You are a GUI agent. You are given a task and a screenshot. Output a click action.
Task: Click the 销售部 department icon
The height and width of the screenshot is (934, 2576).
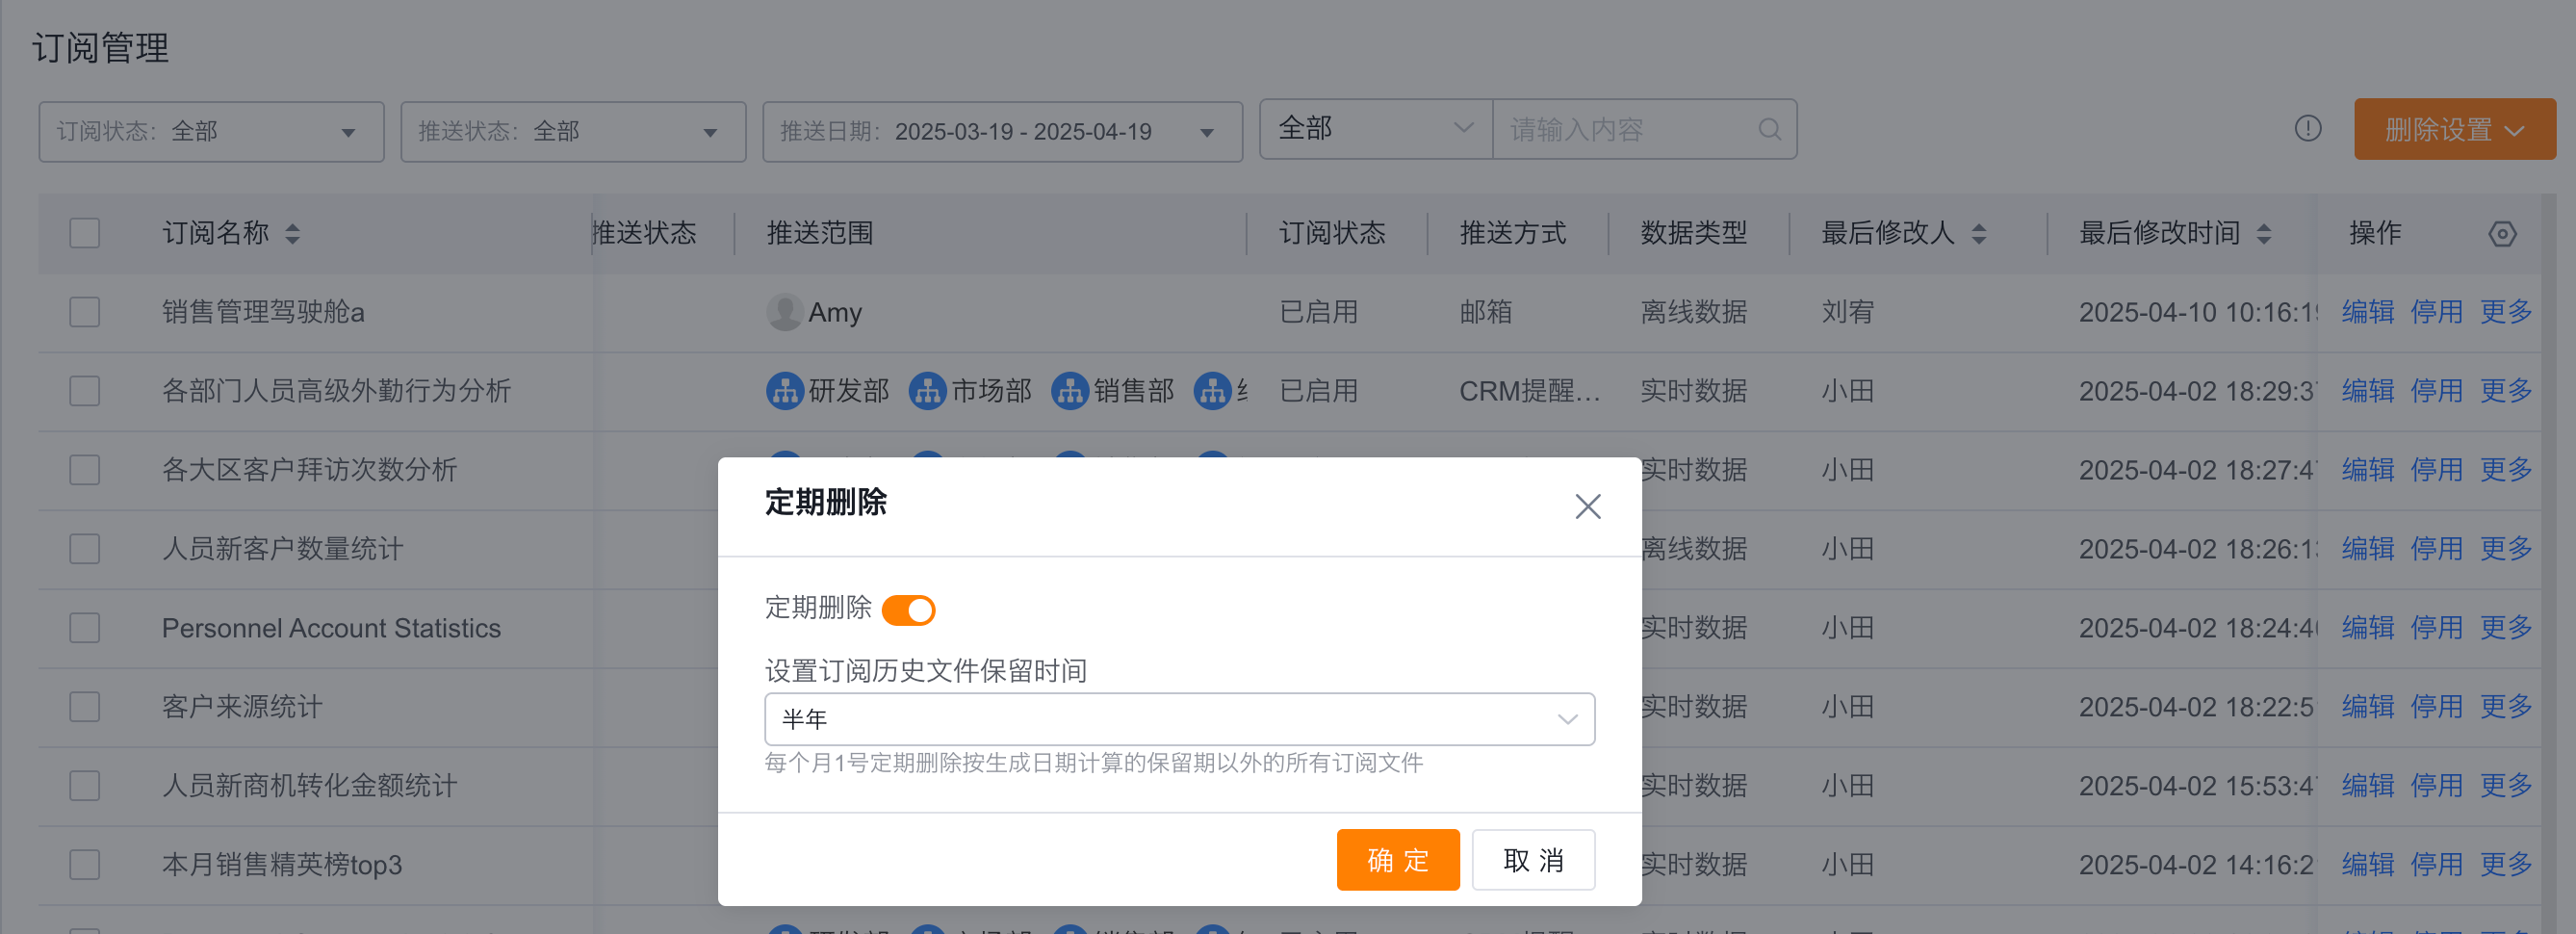click(x=1070, y=391)
